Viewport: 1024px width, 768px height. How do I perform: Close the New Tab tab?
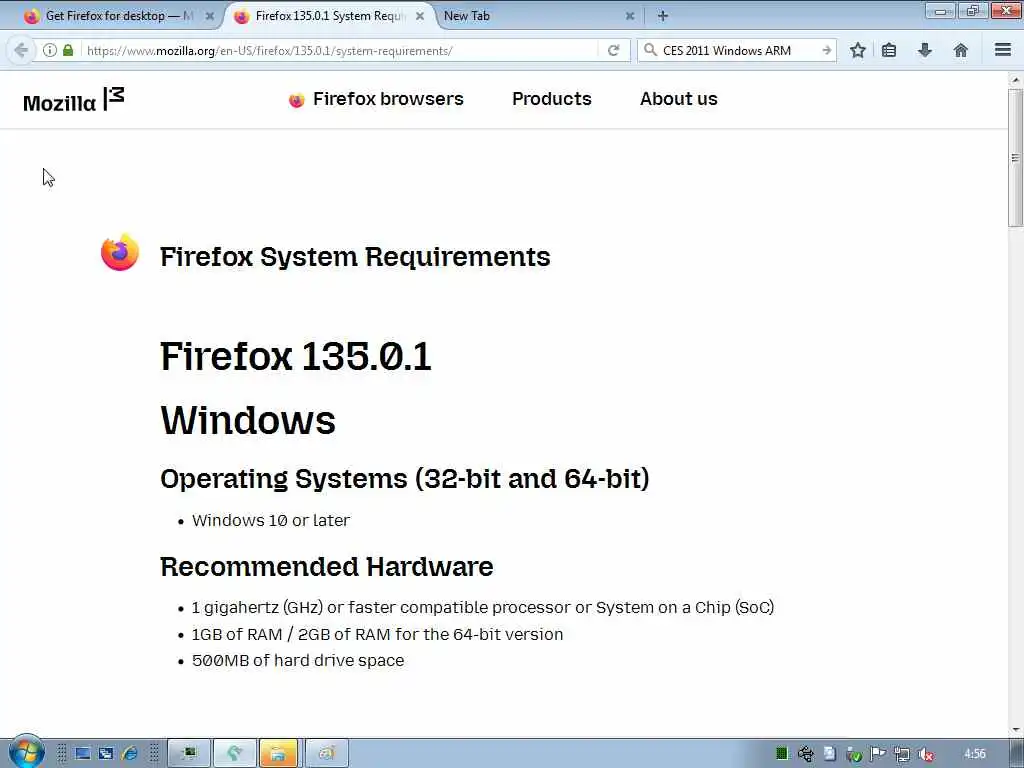(630, 16)
